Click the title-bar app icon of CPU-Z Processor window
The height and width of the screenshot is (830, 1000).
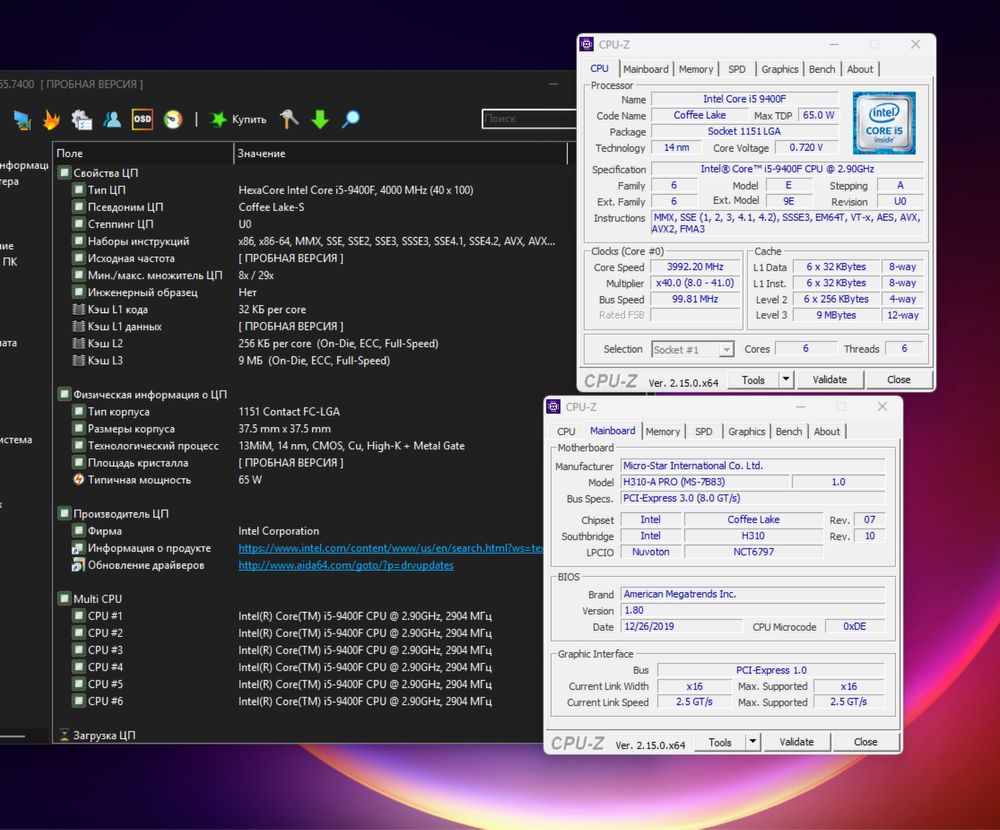[587, 45]
